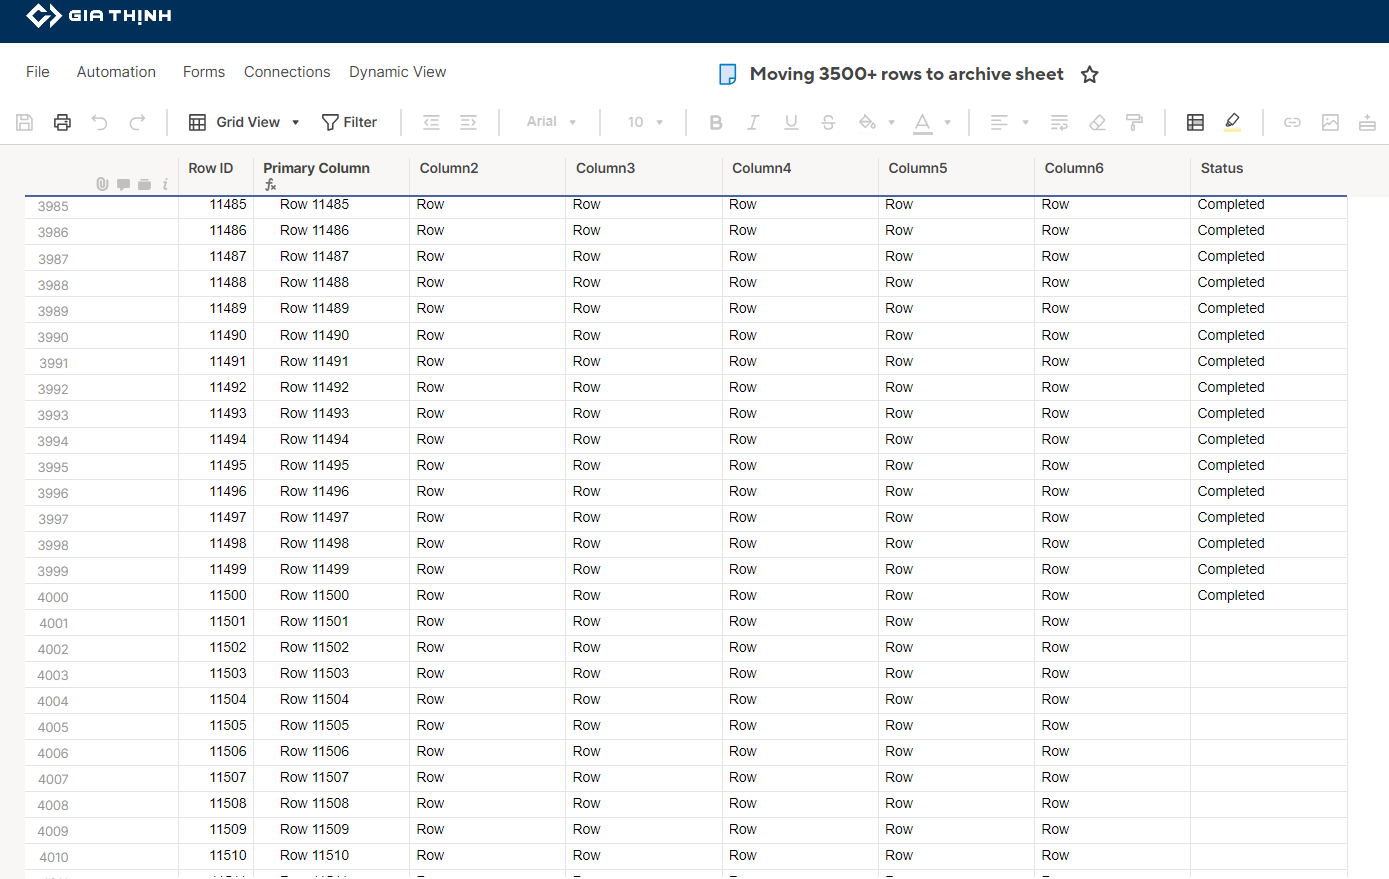Image resolution: width=1389 pixels, height=879 pixels.
Task: Open the text color dropdown arrow
Action: [947, 123]
